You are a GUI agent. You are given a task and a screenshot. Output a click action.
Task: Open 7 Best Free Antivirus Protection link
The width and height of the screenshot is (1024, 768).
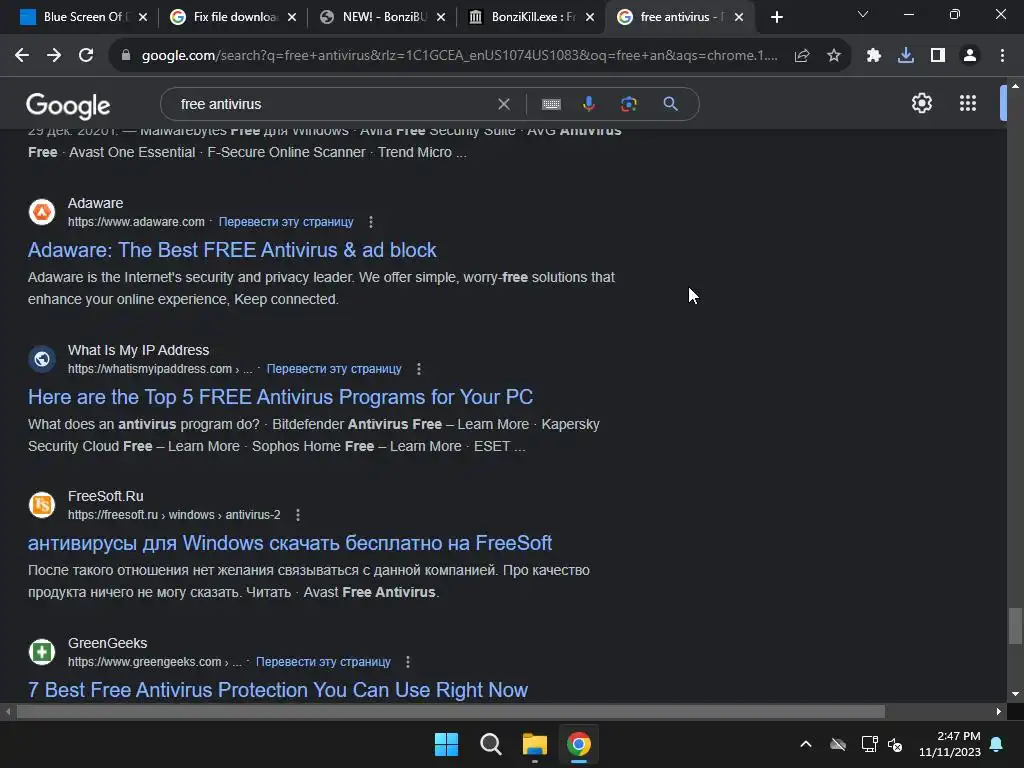coord(278,690)
